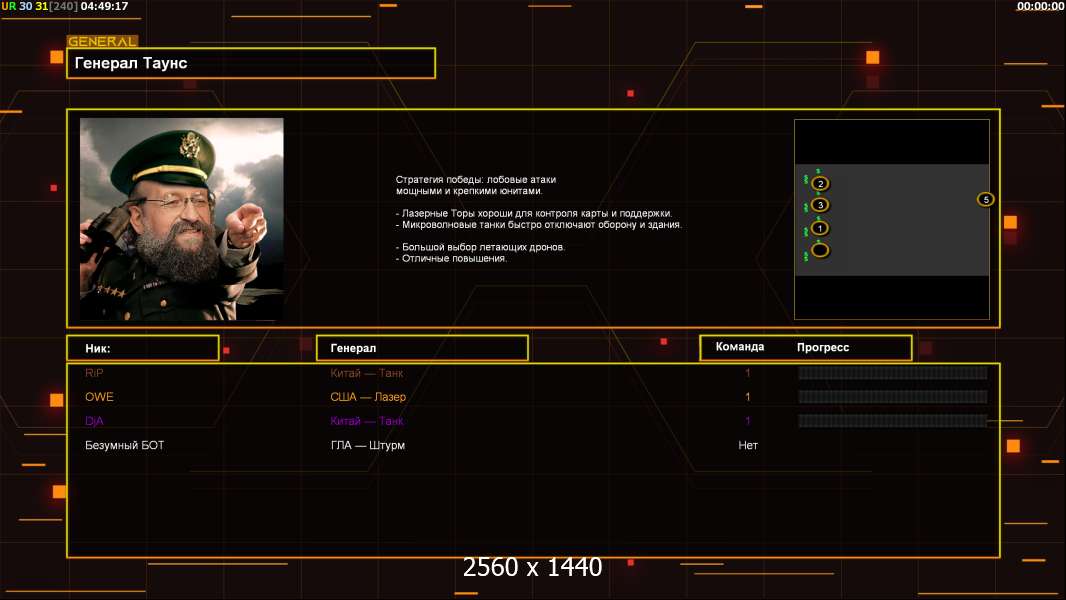Click start position marker 5 on minimap

986,199
